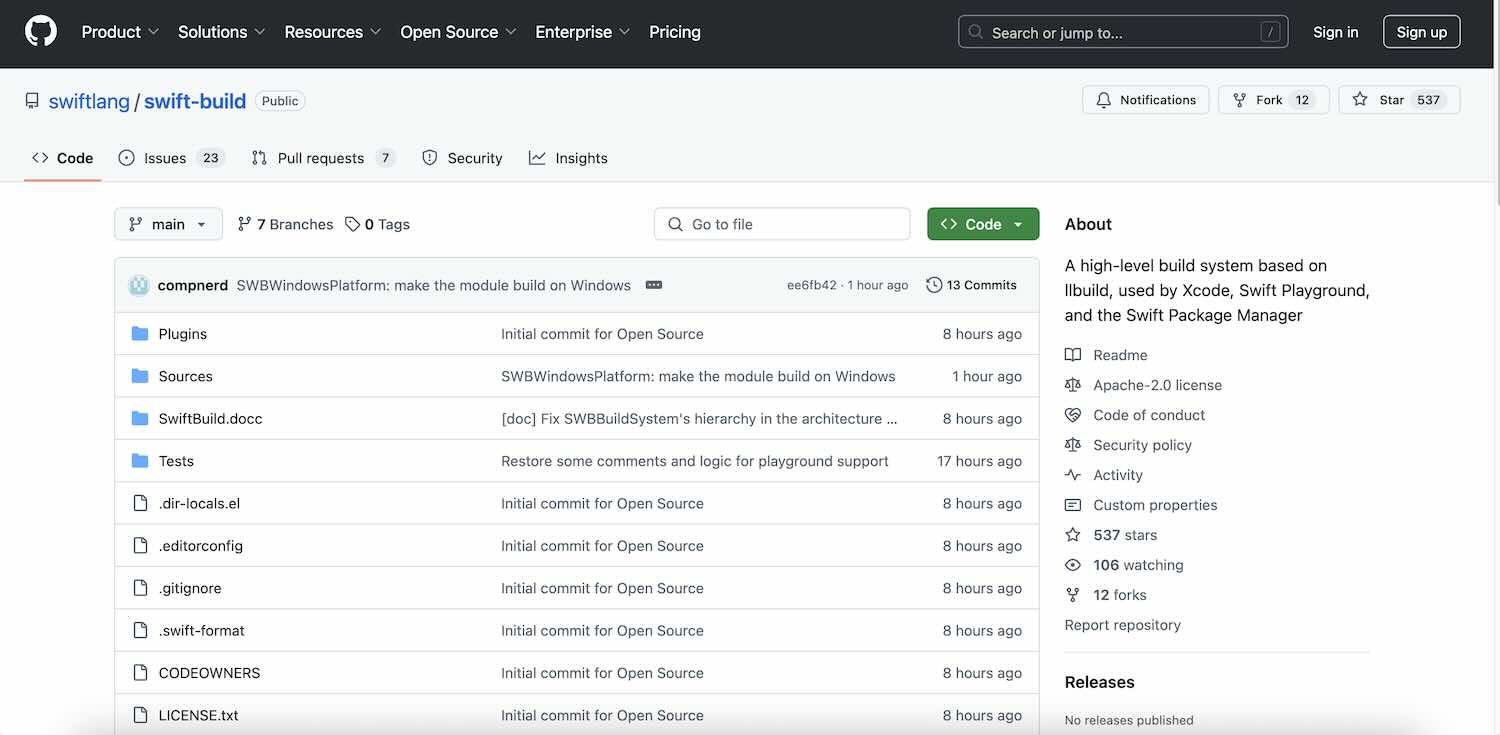This screenshot has height=735, width=1500.
Task: Open the green Code dropdown
Action: tap(983, 223)
